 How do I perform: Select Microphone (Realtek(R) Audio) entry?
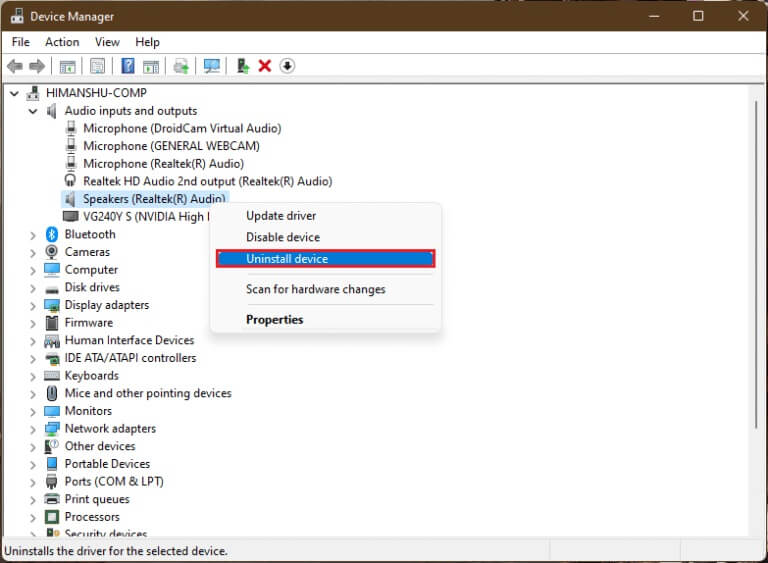[x=164, y=164]
